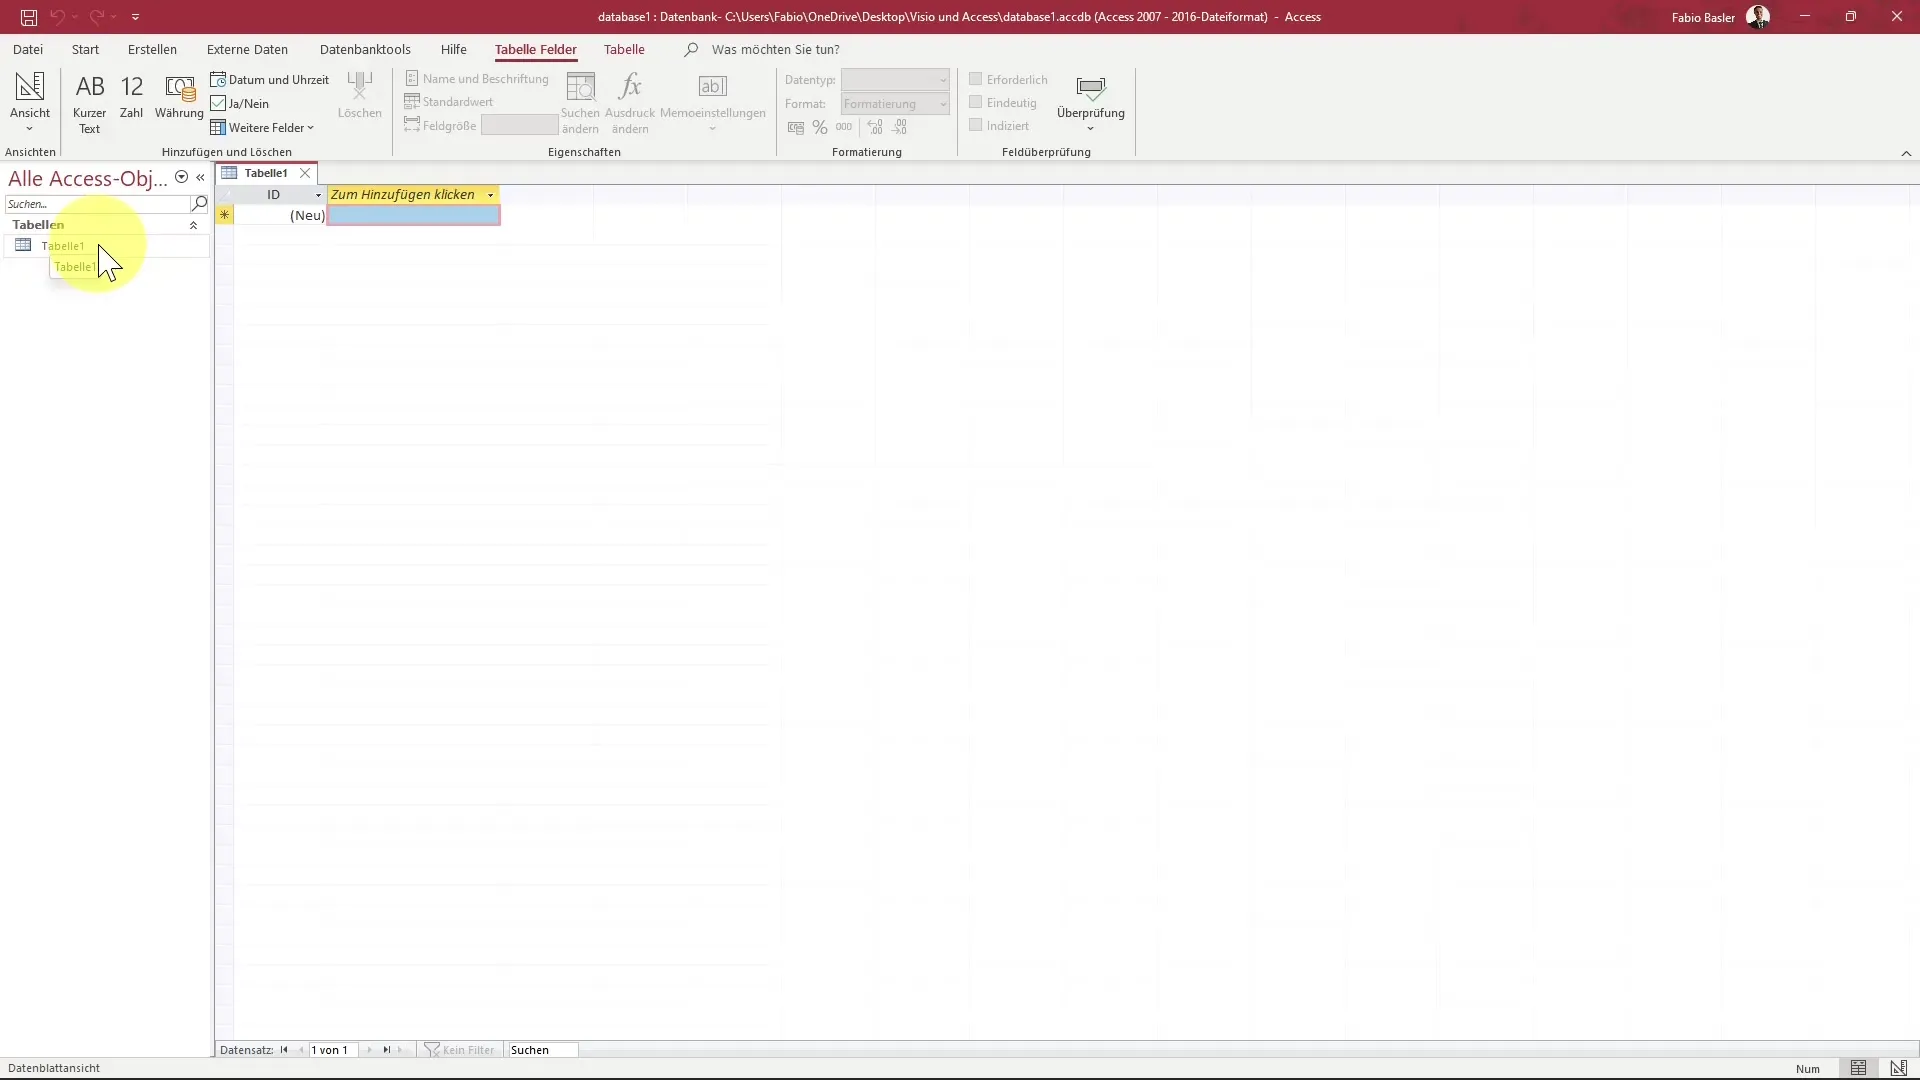Click the Redo icon in title bar
Image resolution: width=1920 pixels, height=1080 pixels.
pyautogui.click(x=96, y=17)
